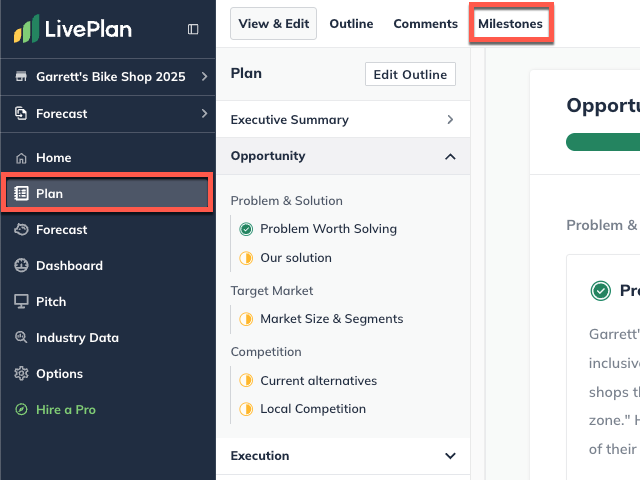Click the Garrett's Bike Shop 2025 company name
The width and height of the screenshot is (640, 480).
[x=111, y=77]
